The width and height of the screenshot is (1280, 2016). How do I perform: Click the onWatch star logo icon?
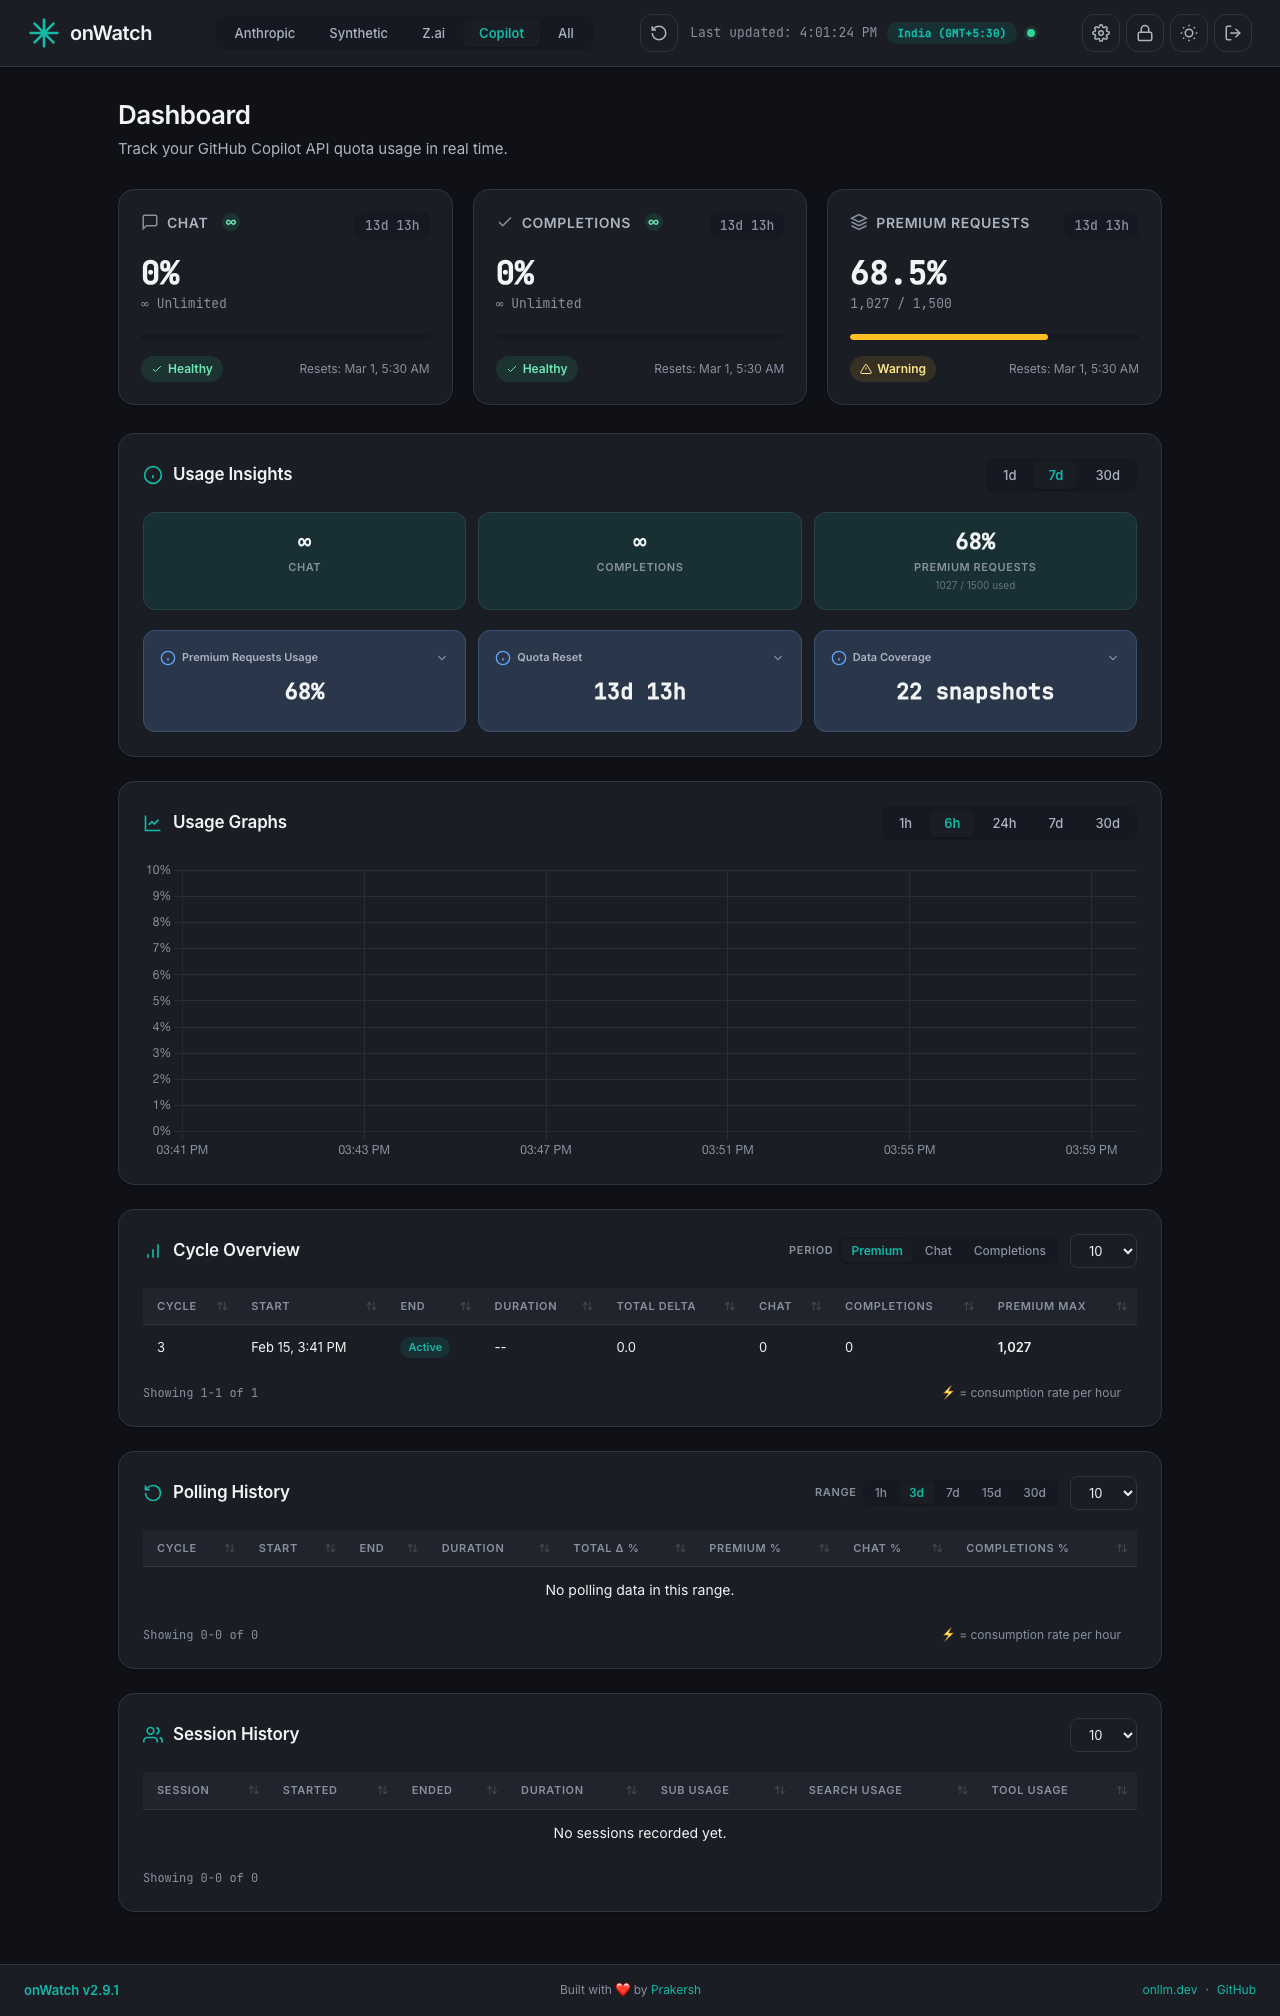pos(44,33)
